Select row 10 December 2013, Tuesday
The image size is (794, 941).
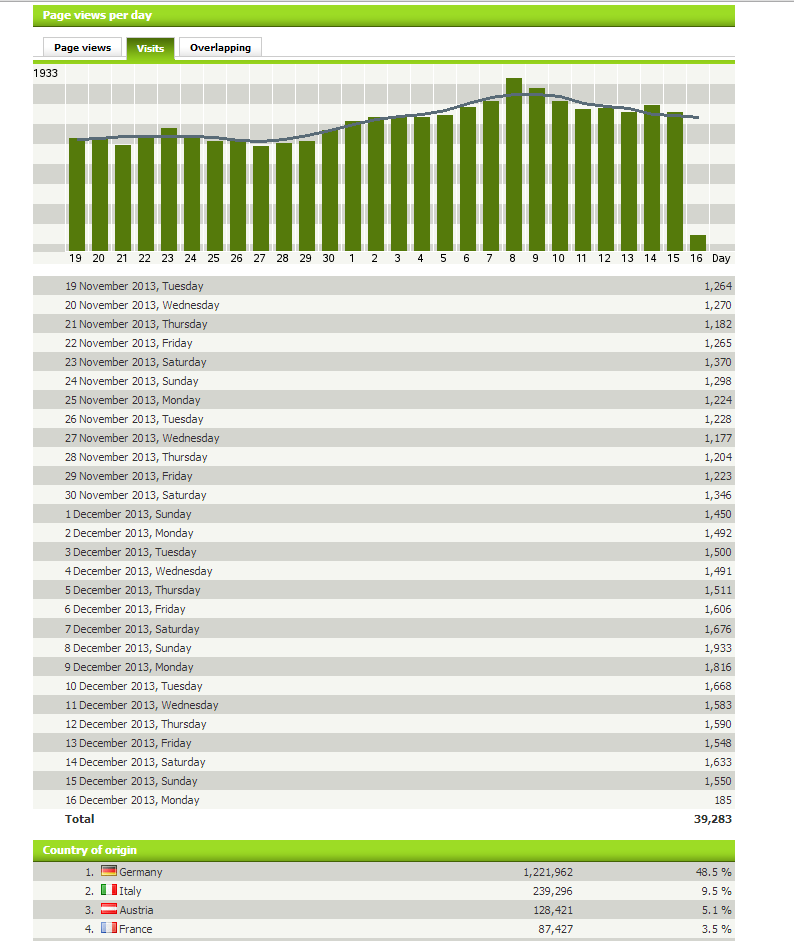383,686
